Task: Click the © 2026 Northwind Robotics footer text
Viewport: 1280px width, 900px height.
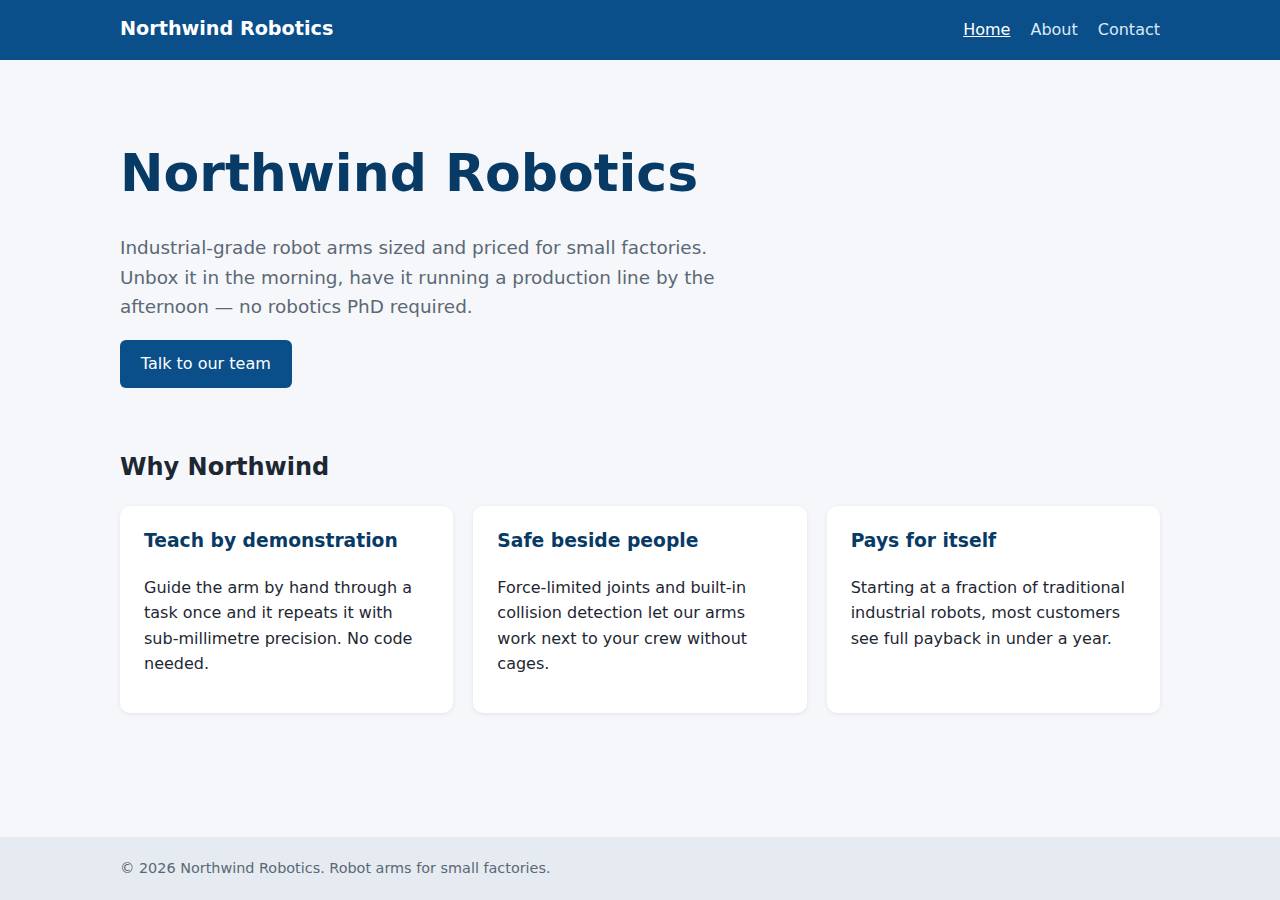Action: [x=335, y=868]
